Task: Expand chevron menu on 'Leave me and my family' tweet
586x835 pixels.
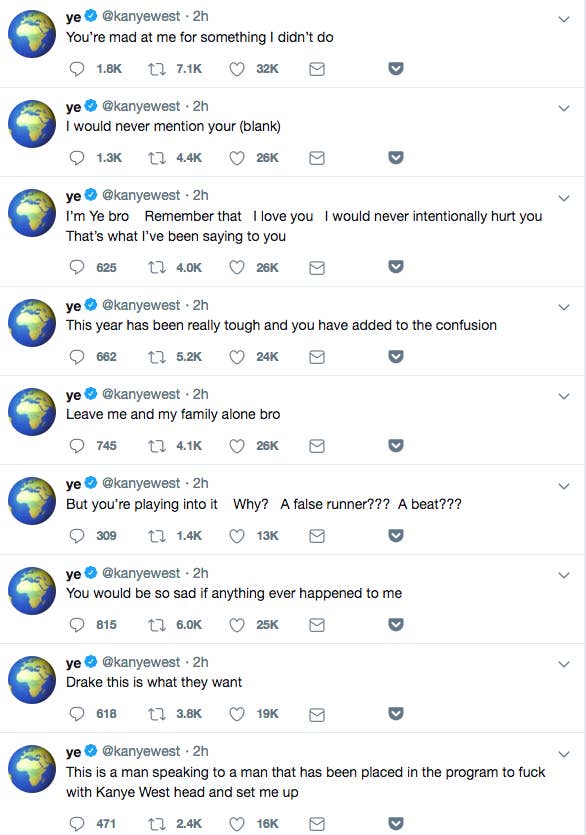Action: 564,396
